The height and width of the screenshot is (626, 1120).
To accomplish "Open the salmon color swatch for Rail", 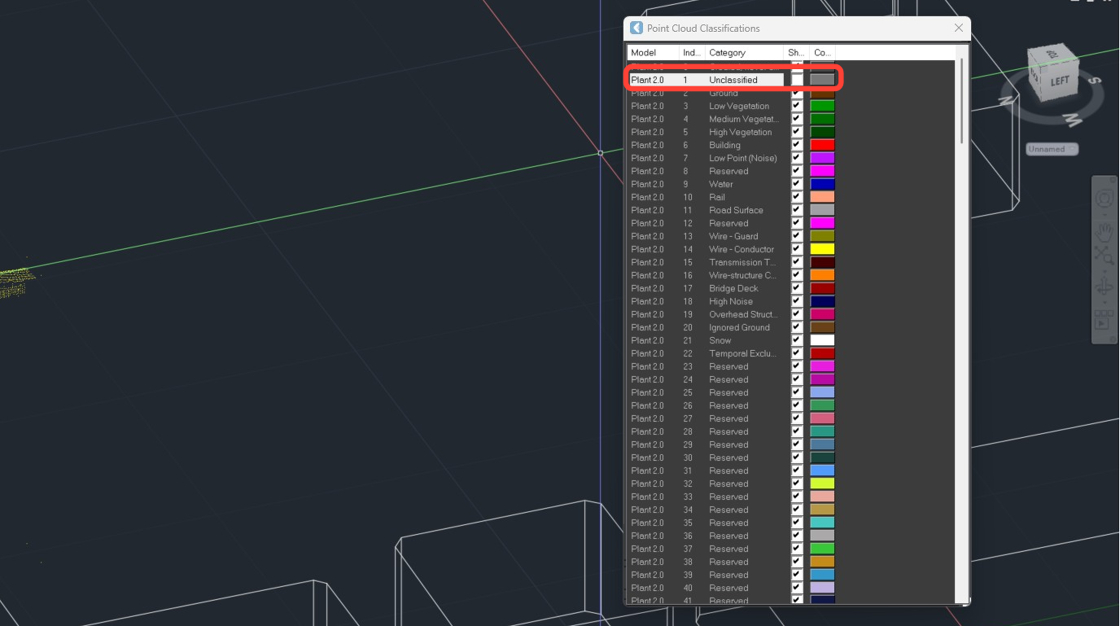I will coord(822,197).
